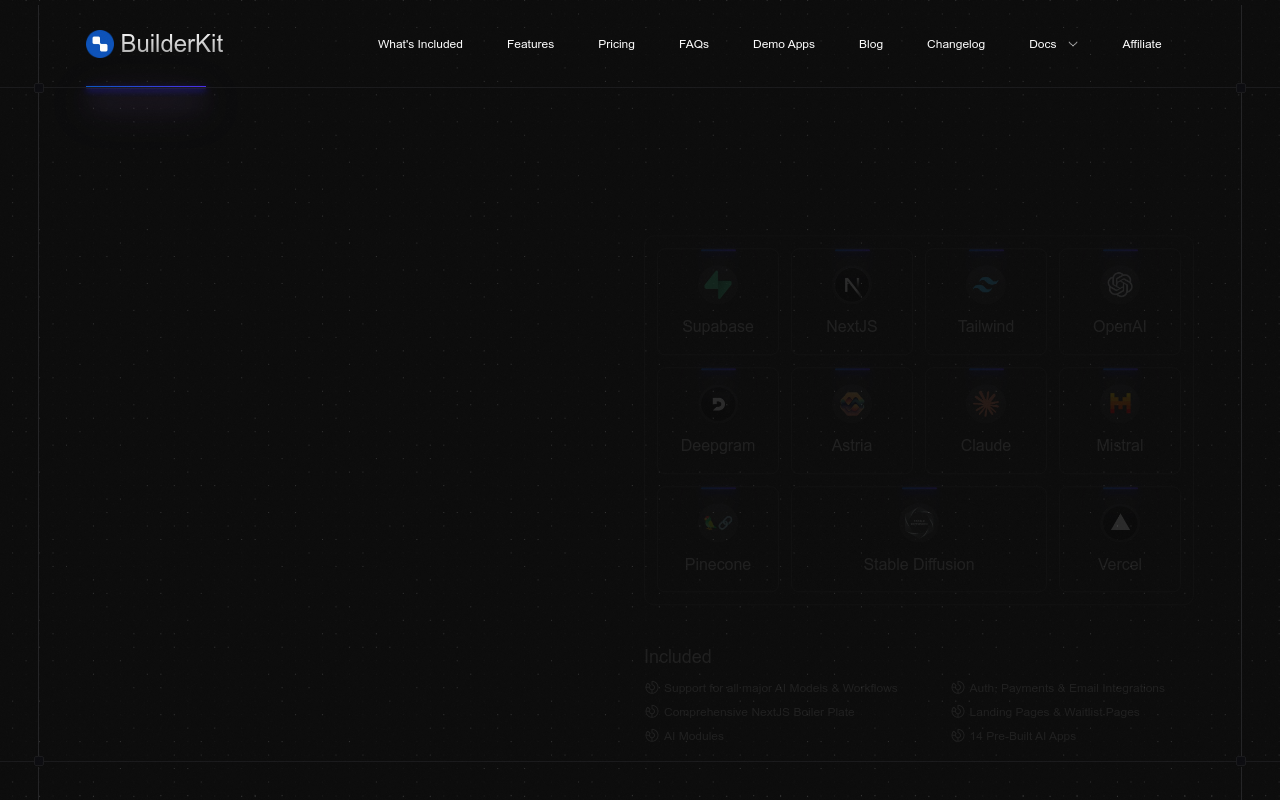Select the Claude logo icon
This screenshot has height=800, width=1280.
[x=986, y=404]
